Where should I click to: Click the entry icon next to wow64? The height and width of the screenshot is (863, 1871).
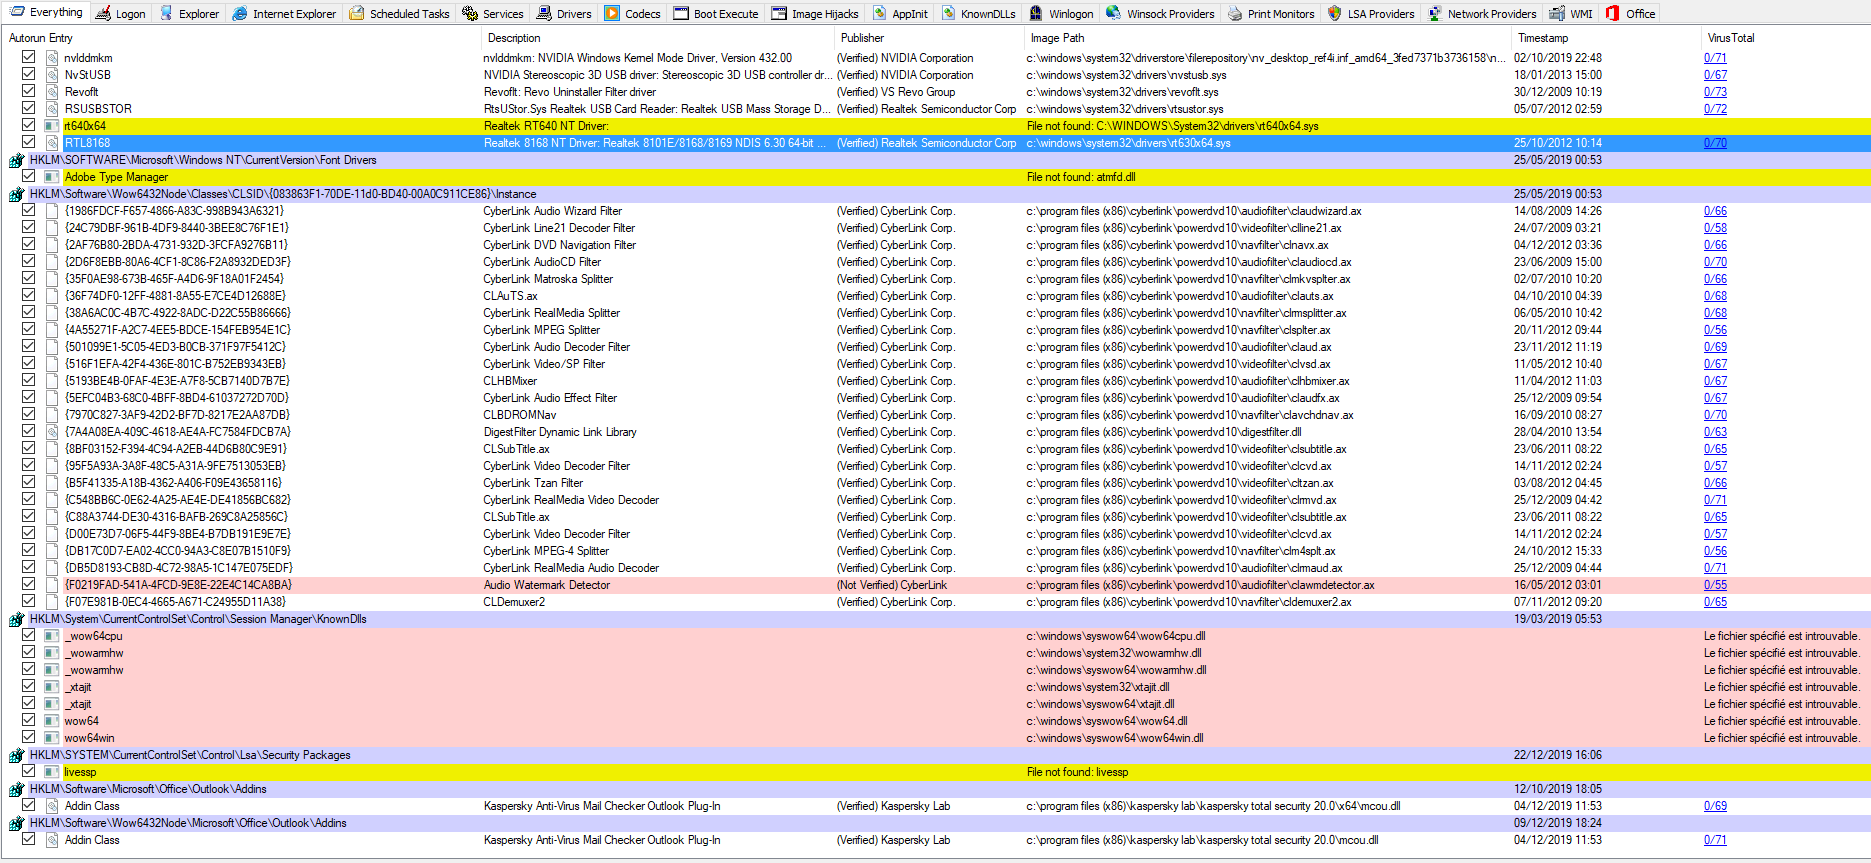[52, 721]
